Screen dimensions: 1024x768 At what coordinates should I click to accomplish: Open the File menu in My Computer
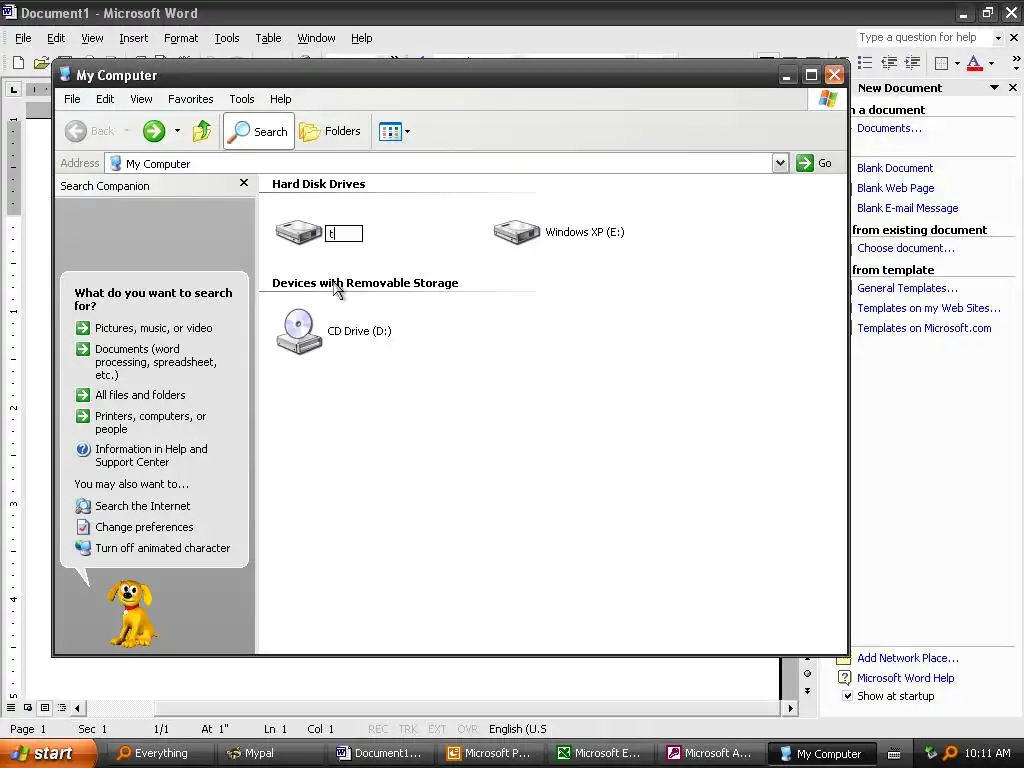click(72, 99)
